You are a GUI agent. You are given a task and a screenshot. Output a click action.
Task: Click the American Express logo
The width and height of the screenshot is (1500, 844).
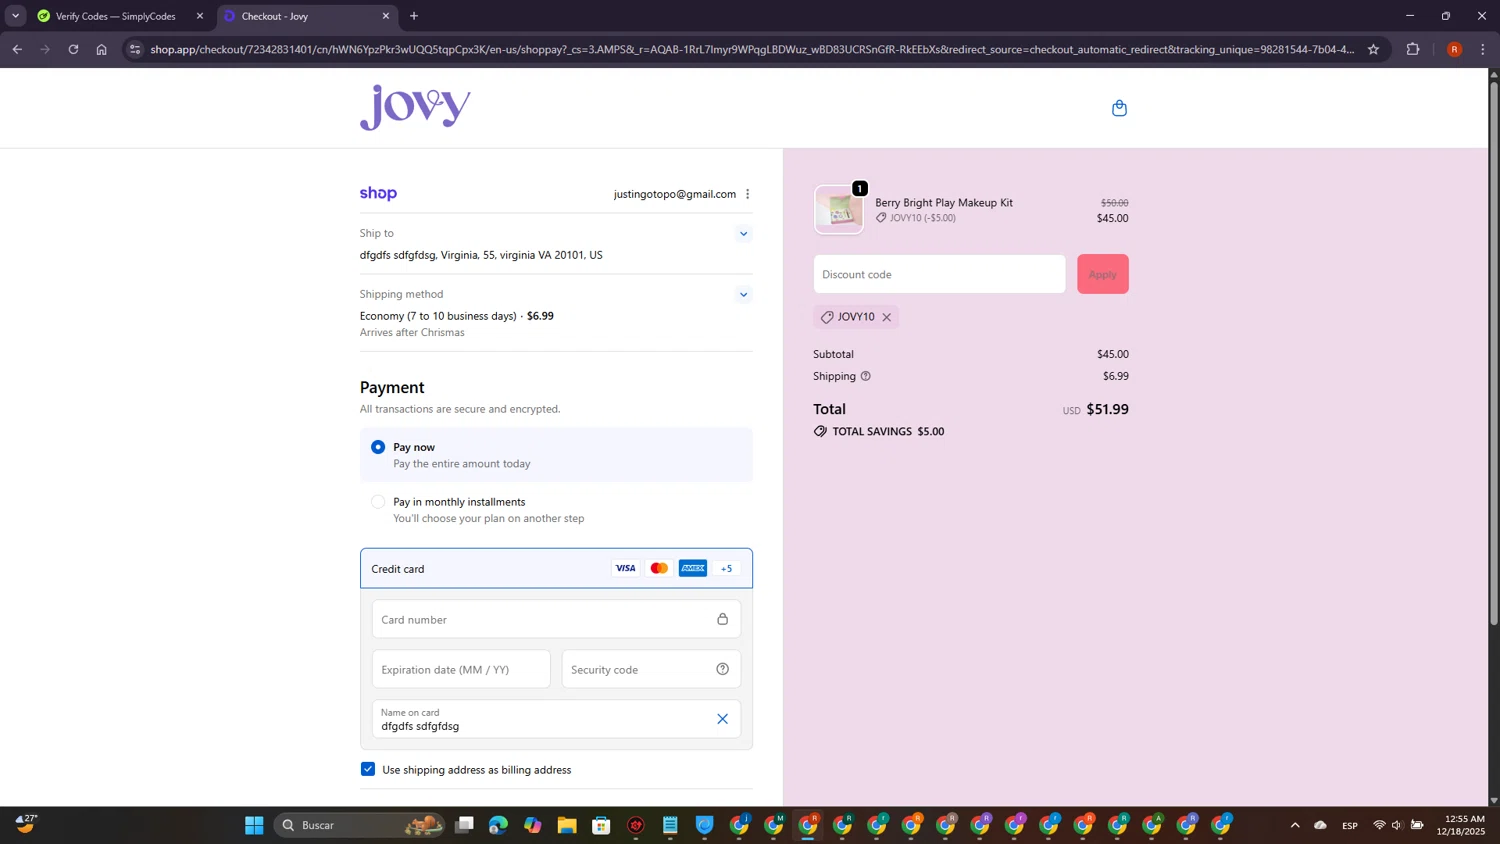coord(693,568)
